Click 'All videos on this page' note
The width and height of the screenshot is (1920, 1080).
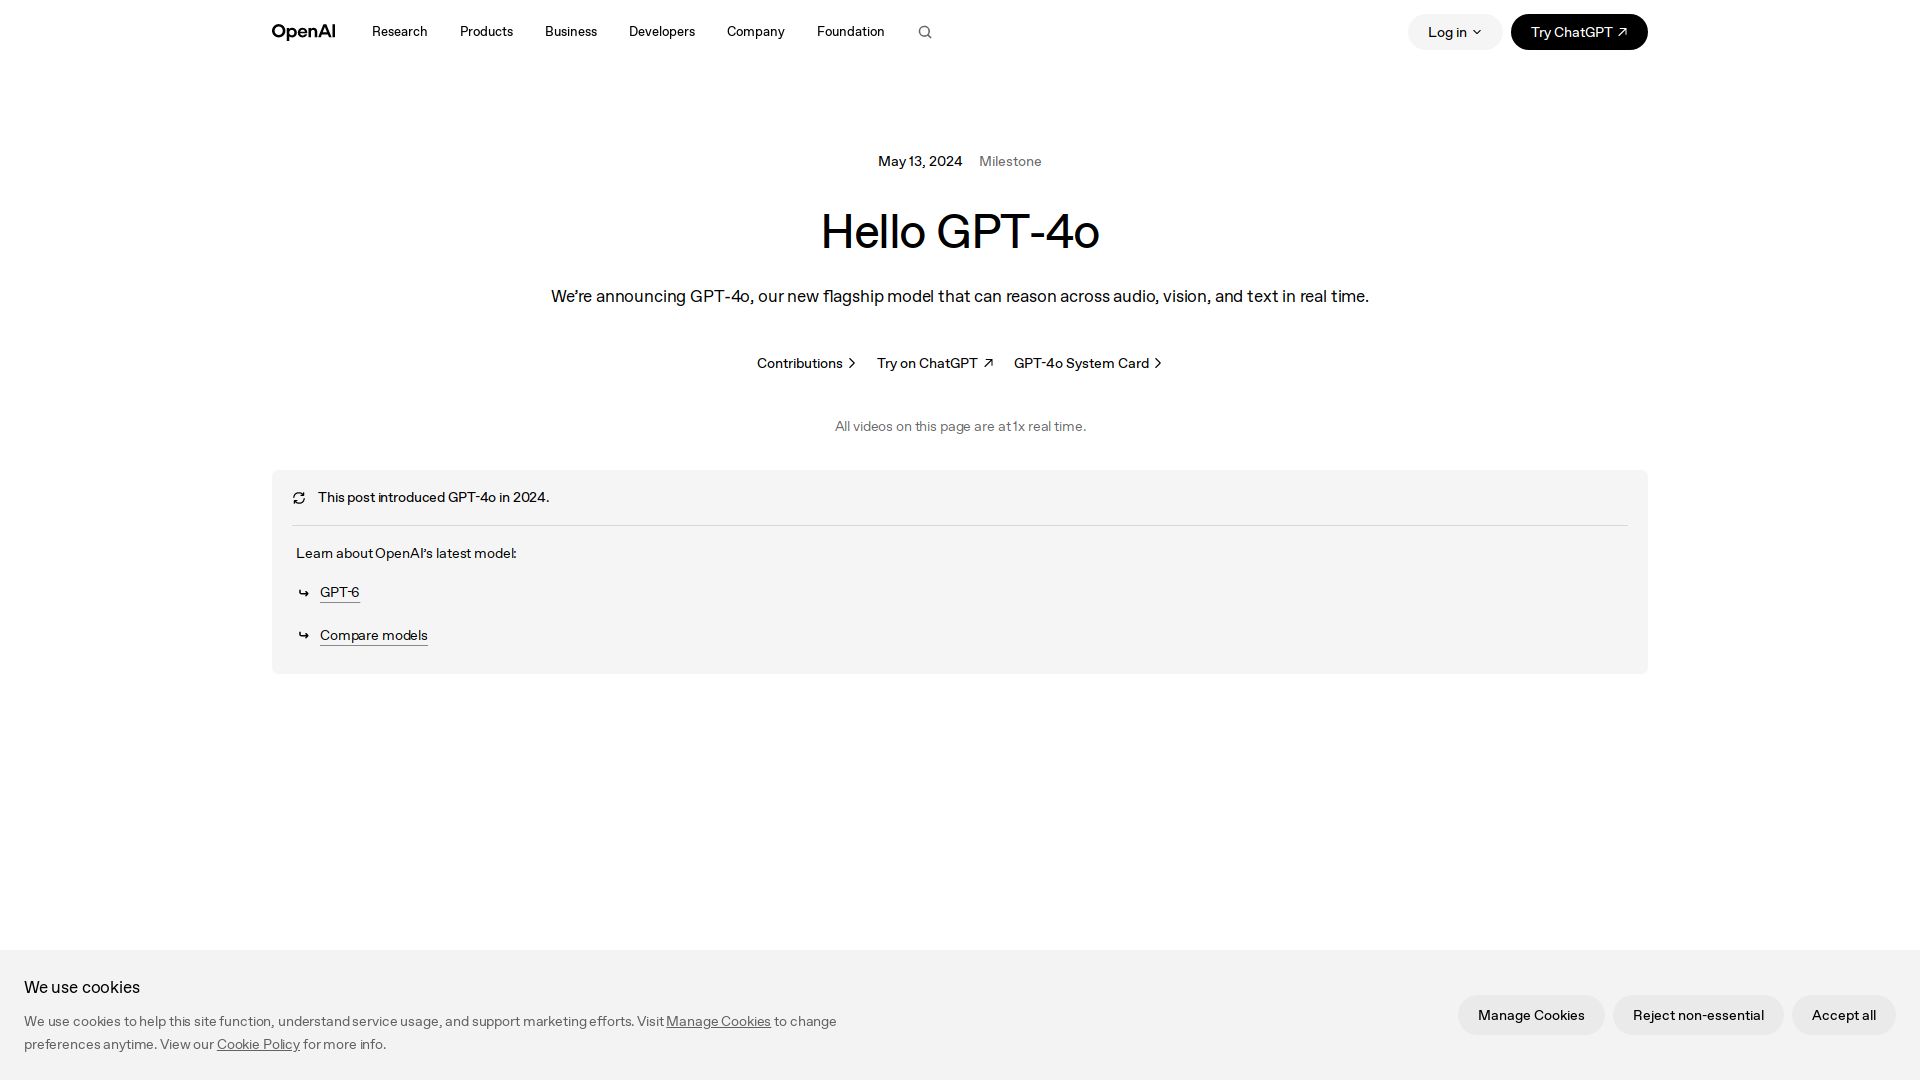[960, 426]
